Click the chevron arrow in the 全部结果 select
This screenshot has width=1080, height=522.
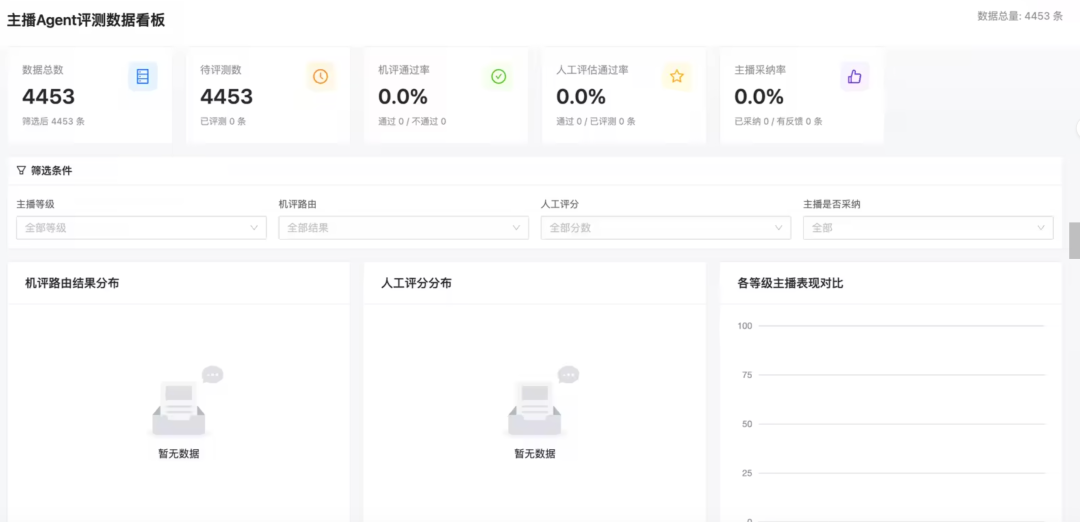point(517,228)
